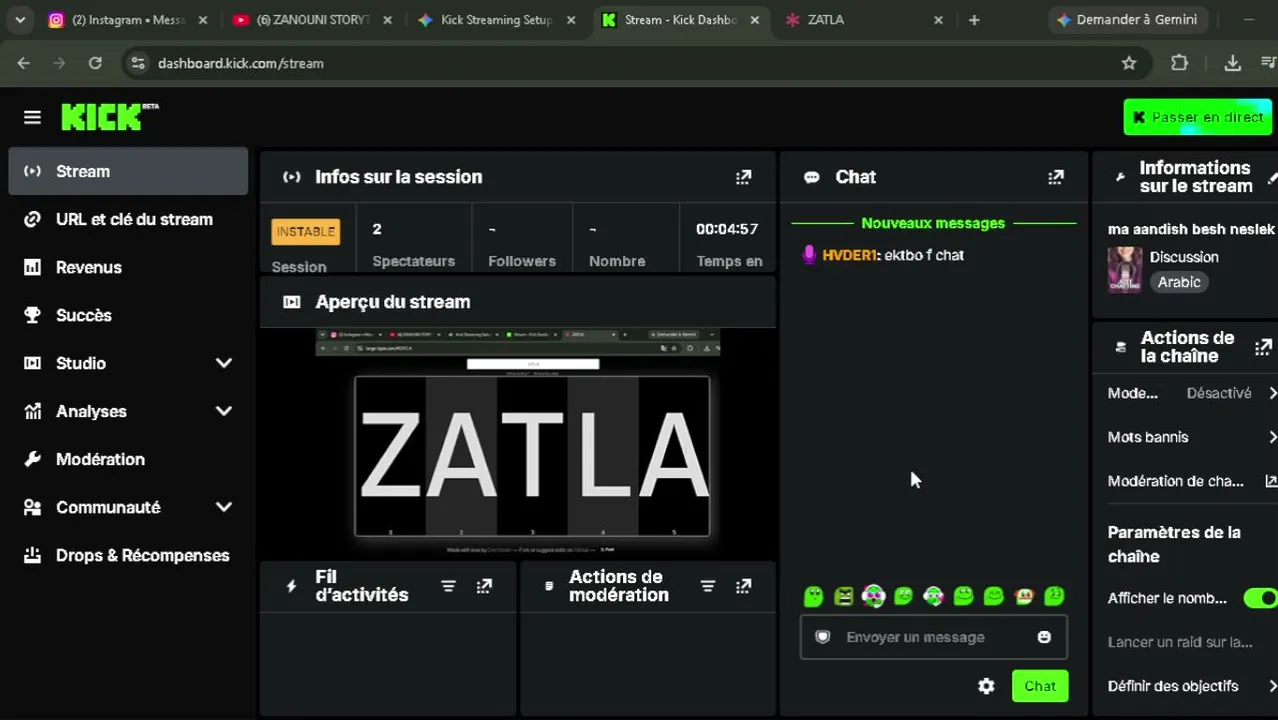Select Stream in the sidebar
The width and height of the screenshot is (1278, 720).
coord(128,171)
